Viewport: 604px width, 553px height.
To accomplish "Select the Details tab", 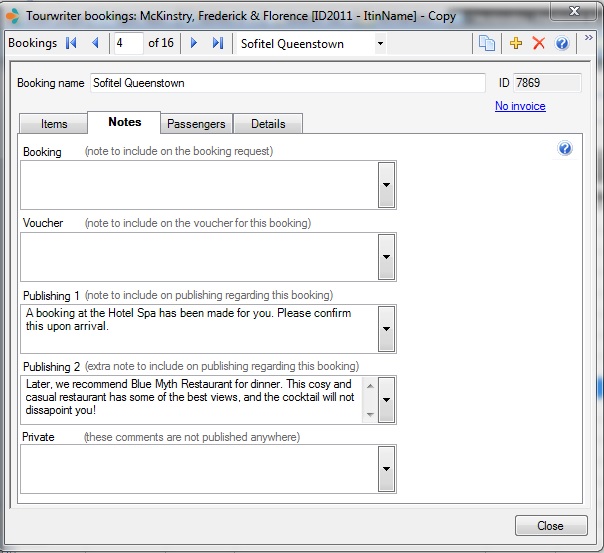I will tap(268, 124).
